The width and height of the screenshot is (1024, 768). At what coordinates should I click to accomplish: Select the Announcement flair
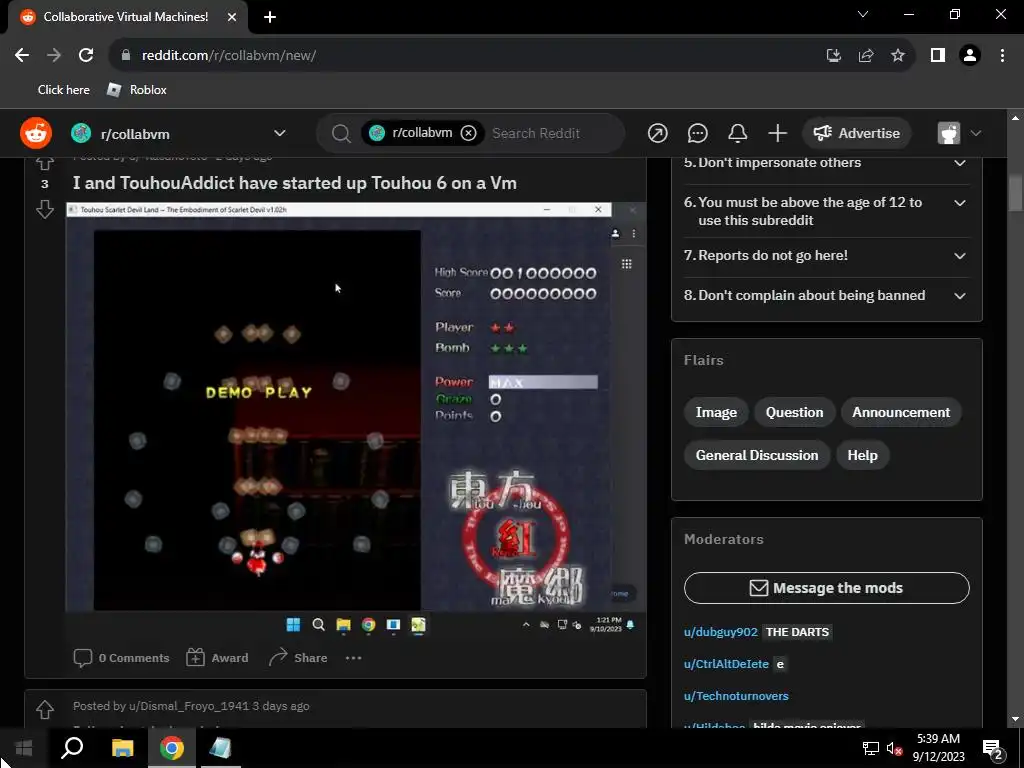click(x=901, y=412)
